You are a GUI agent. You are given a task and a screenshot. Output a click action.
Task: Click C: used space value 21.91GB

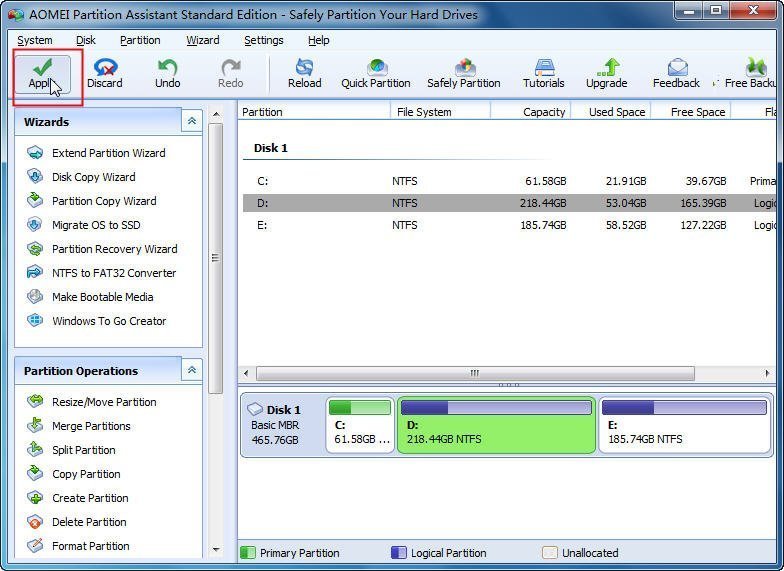point(626,181)
